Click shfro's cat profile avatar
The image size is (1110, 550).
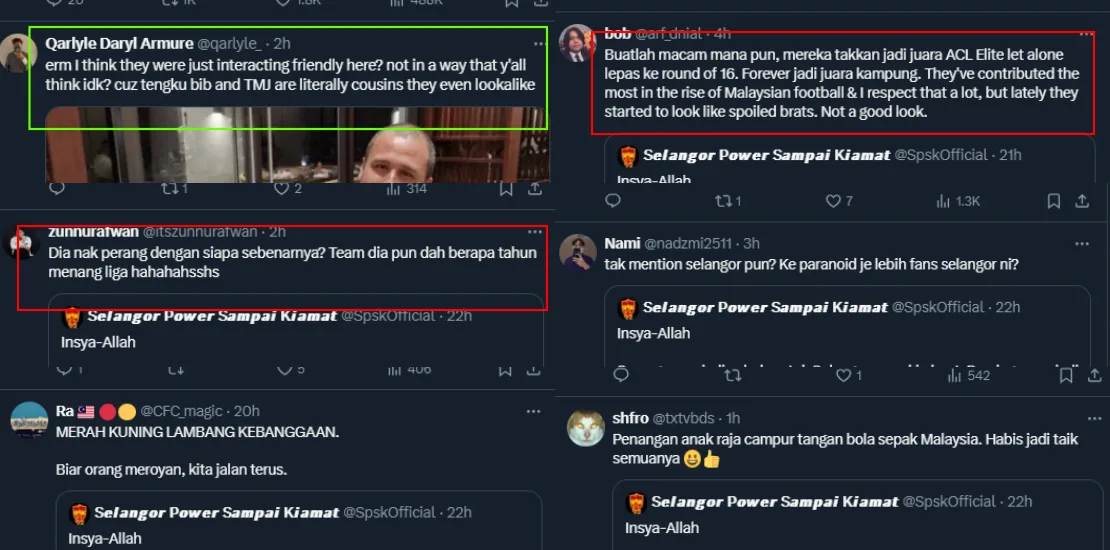pyautogui.click(x=585, y=429)
